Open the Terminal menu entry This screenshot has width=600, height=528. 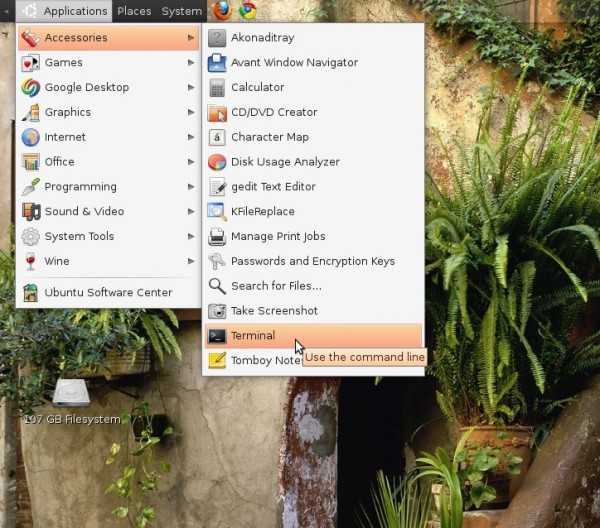pyautogui.click(x=313, y=336)
